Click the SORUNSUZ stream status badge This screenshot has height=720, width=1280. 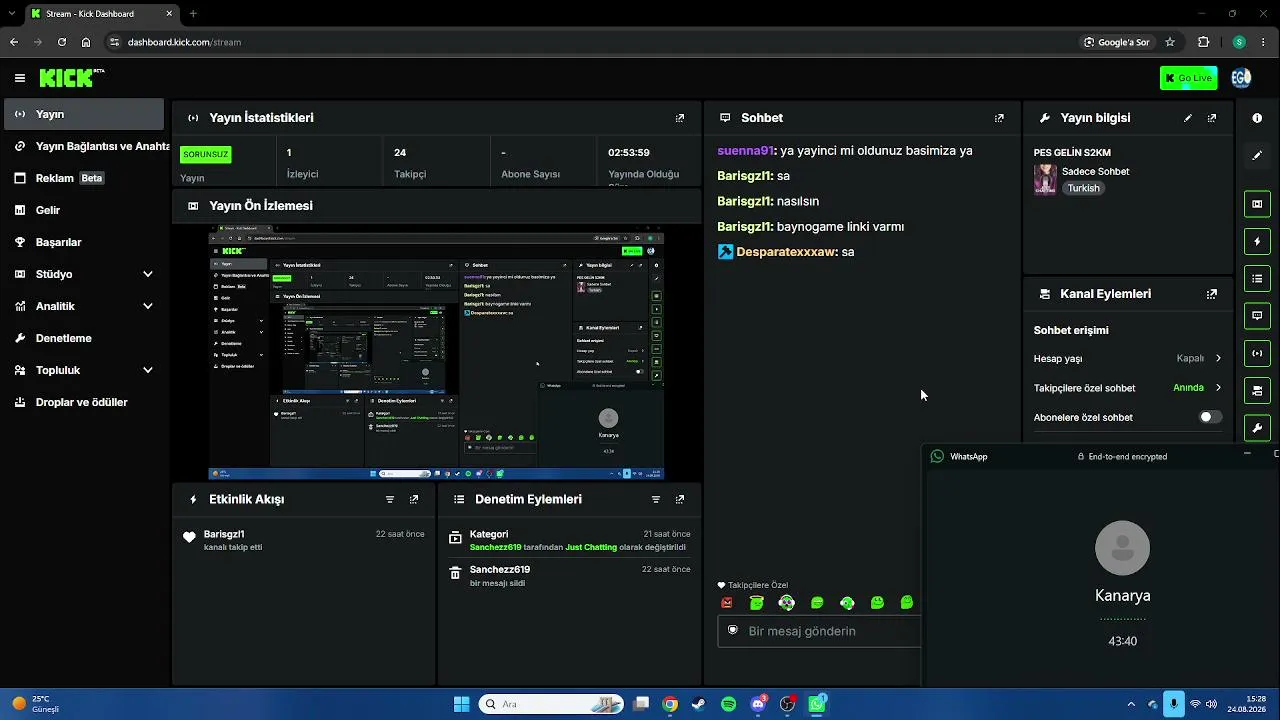[206, 155]
